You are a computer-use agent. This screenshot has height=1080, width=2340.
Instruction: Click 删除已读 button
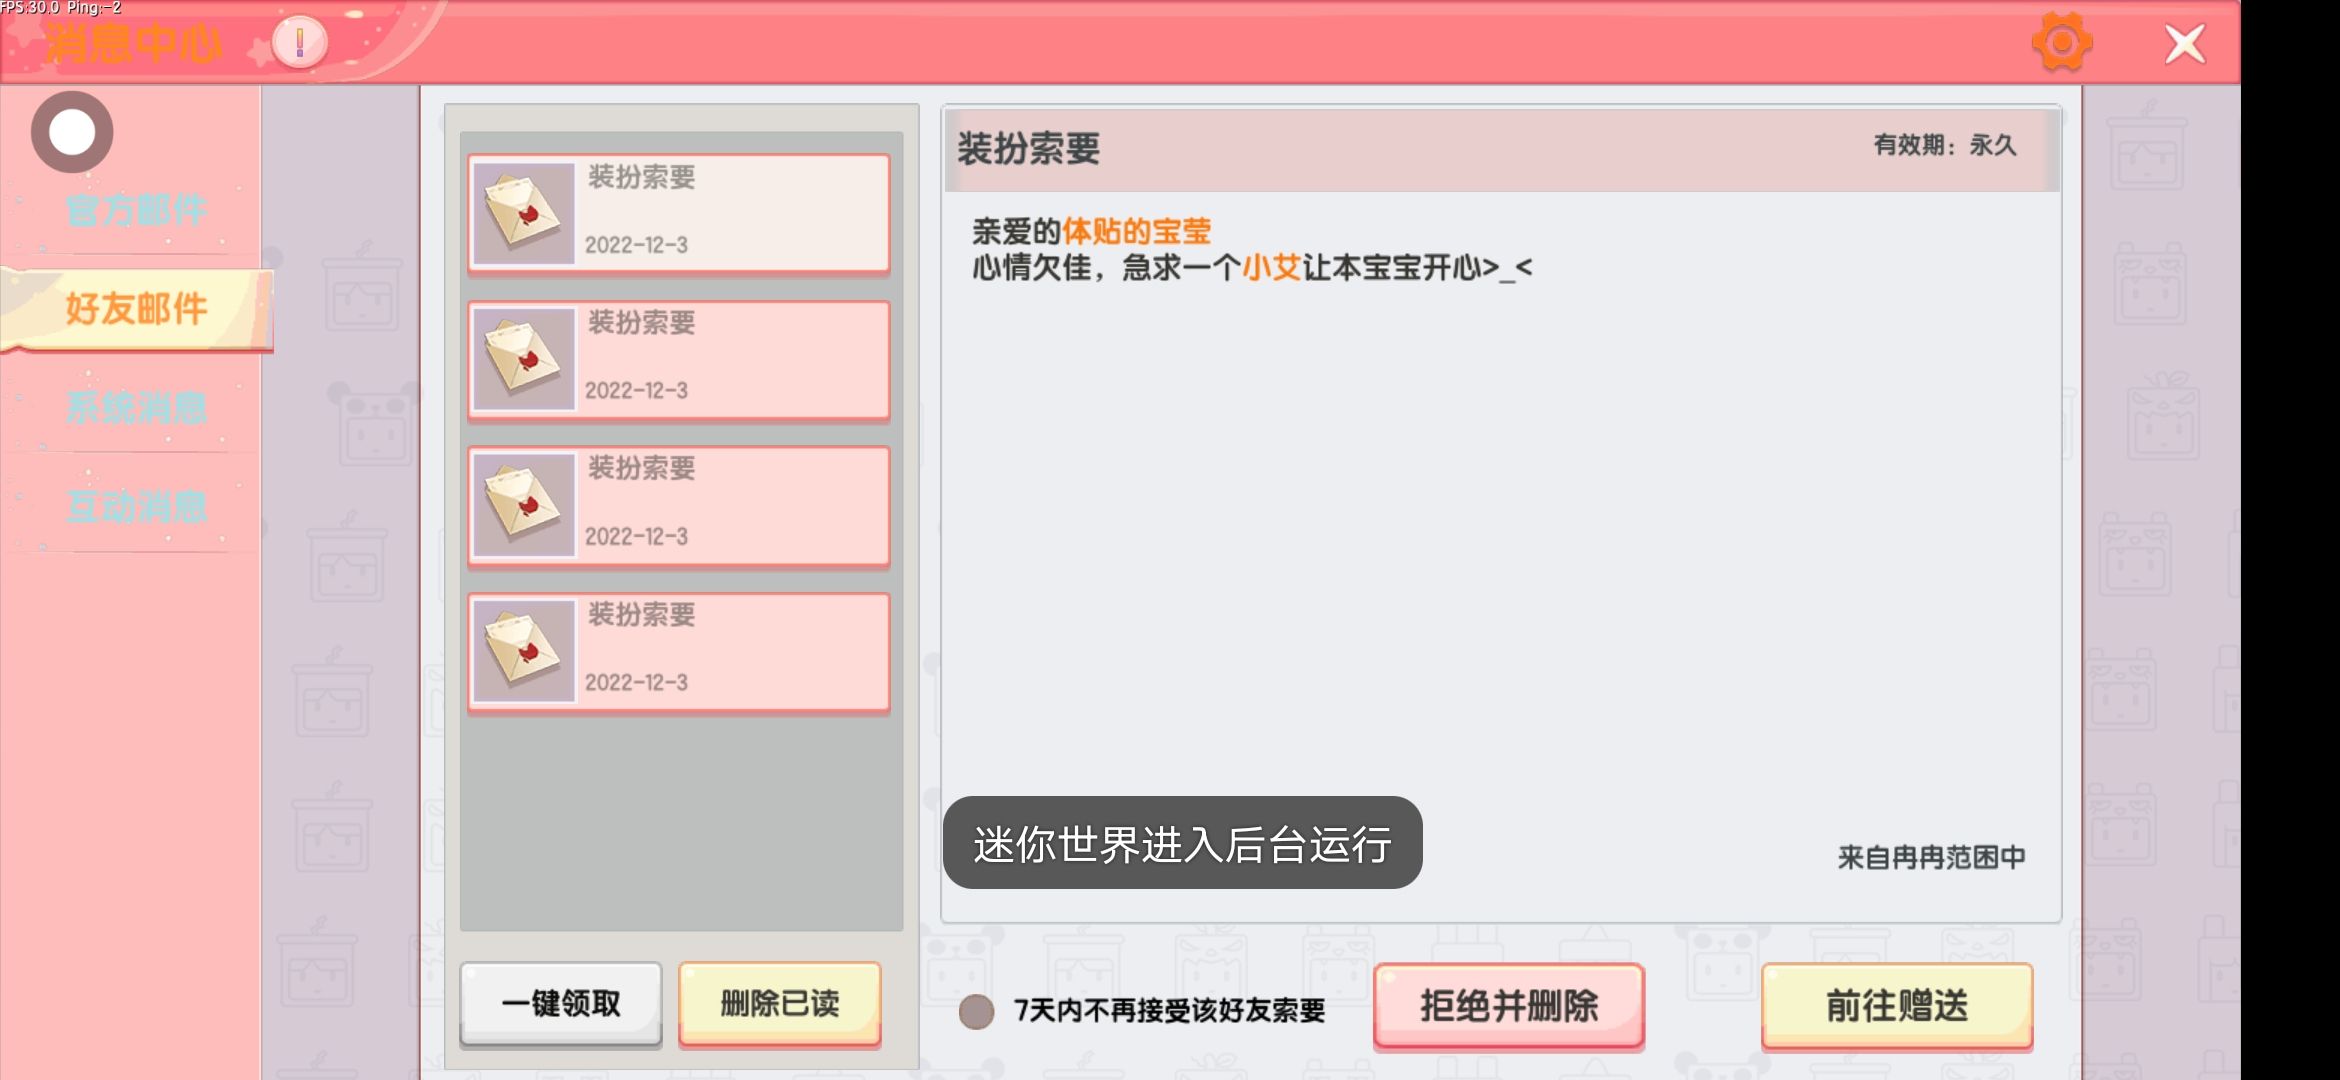[x=779, y=1003]
